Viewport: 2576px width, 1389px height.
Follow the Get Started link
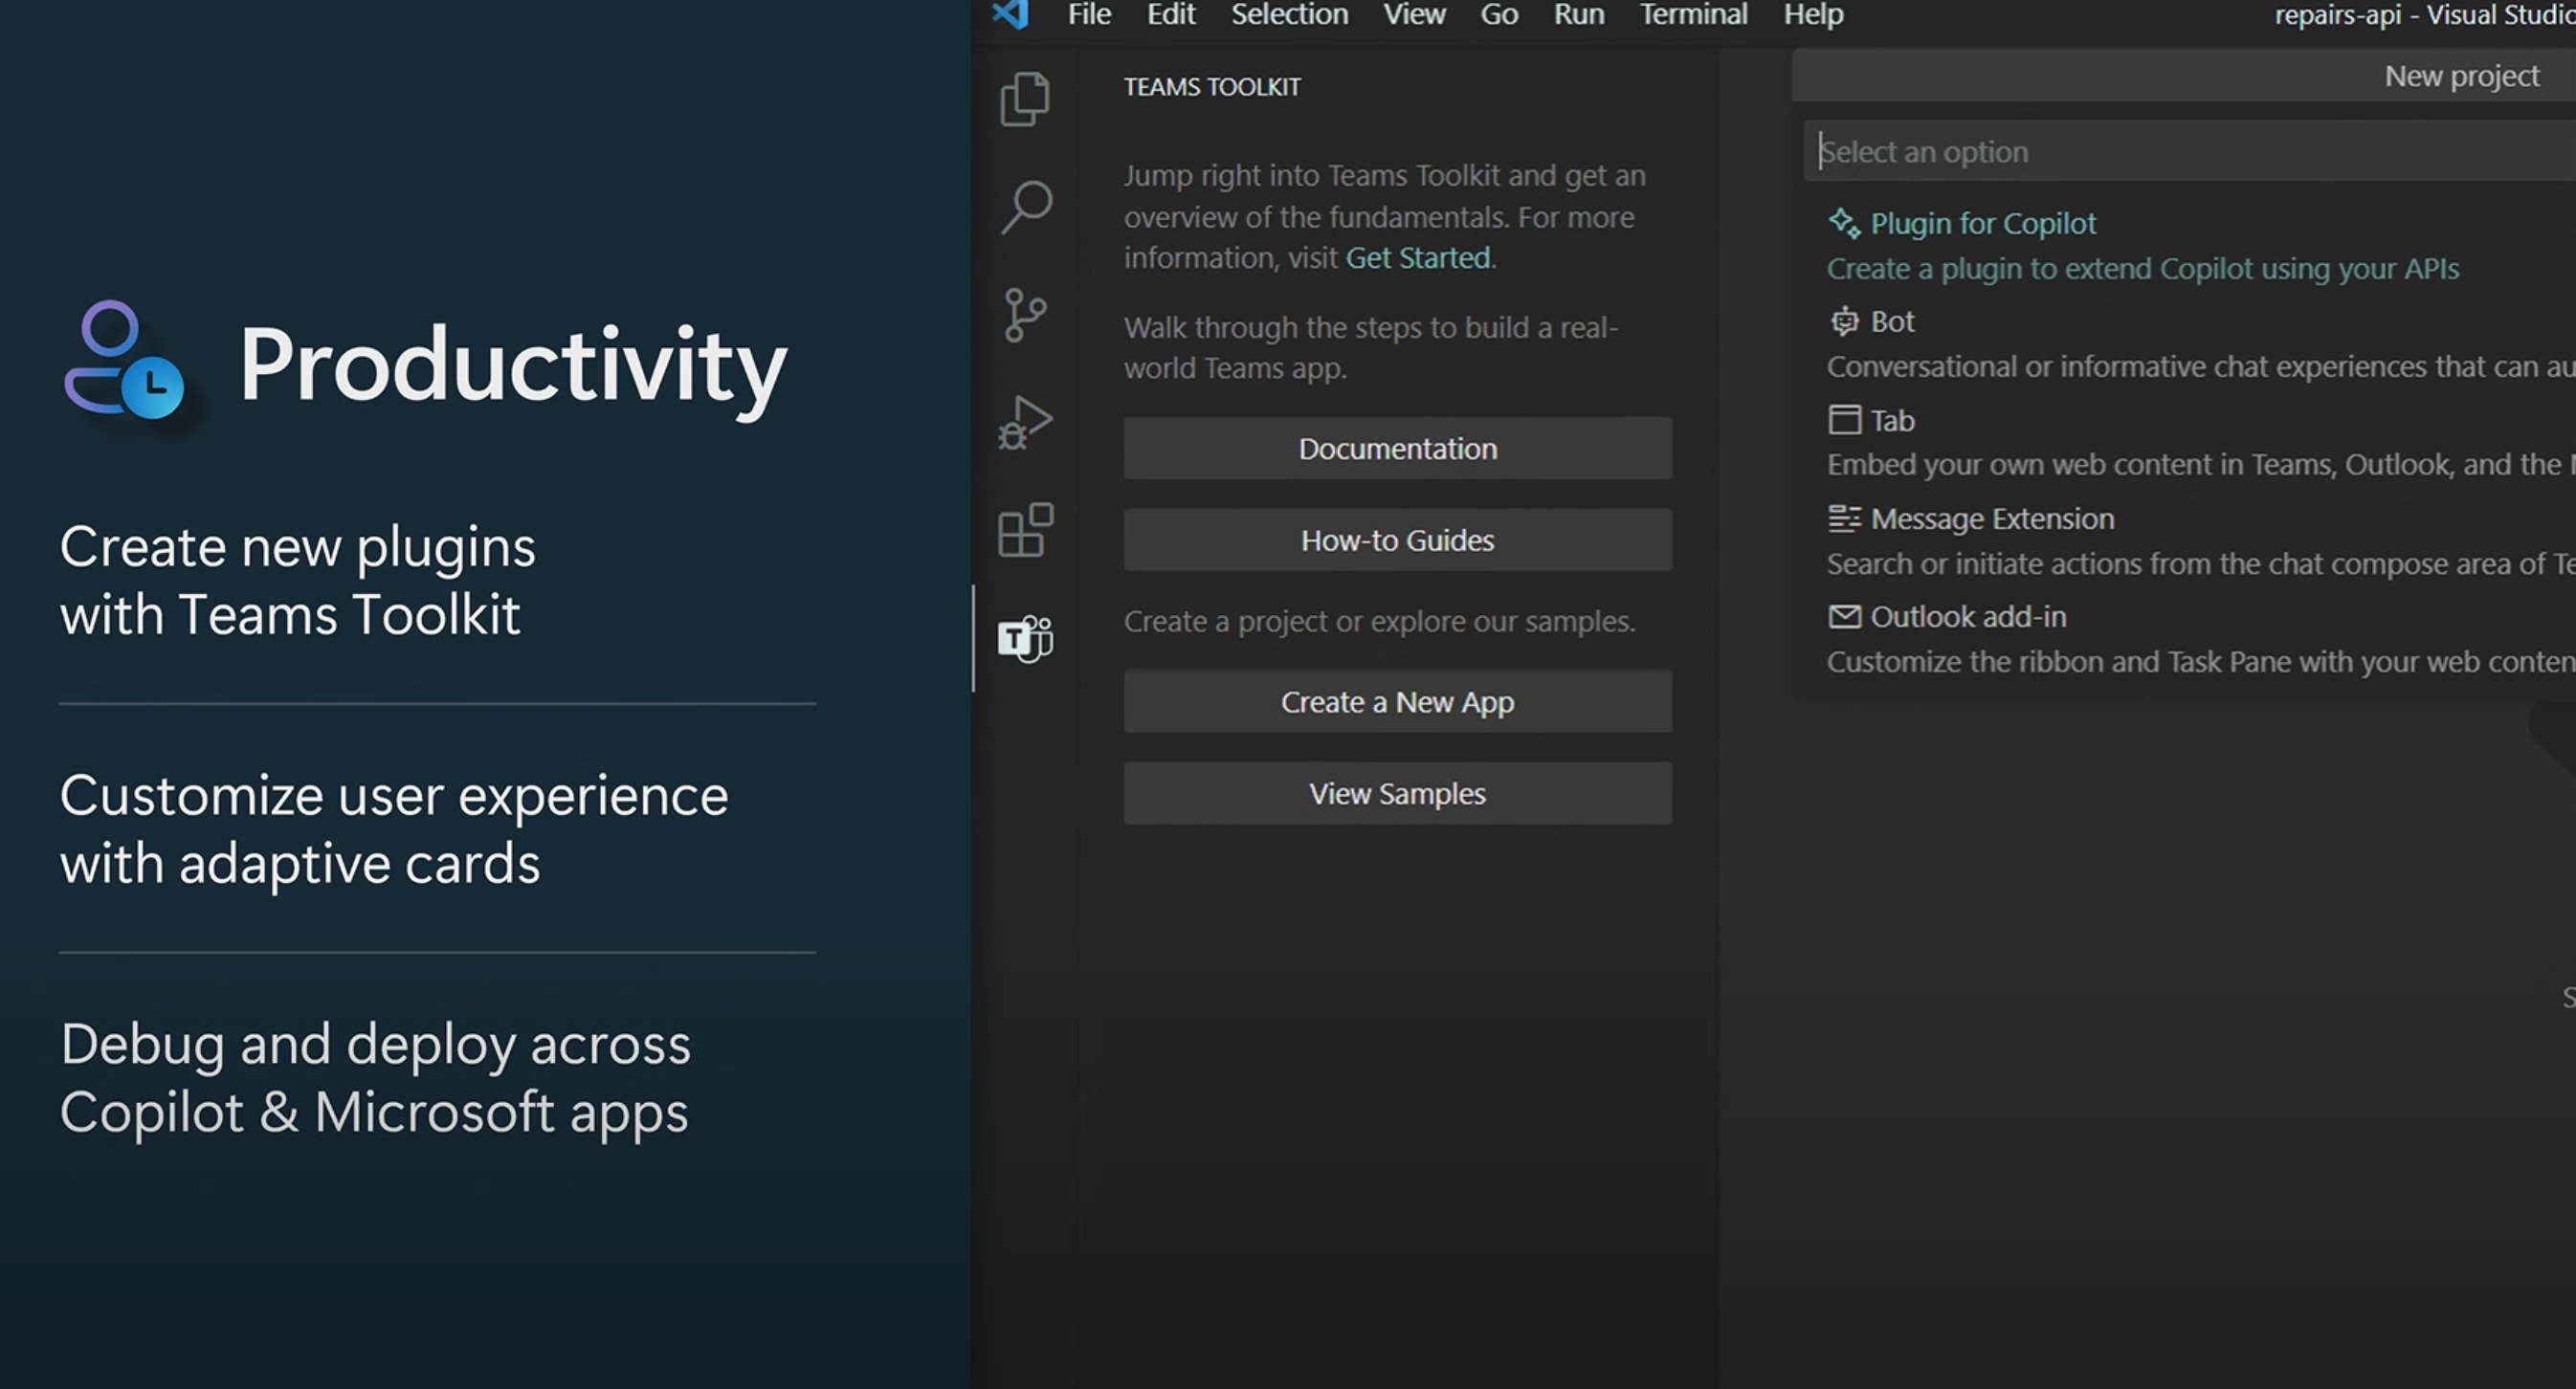(x=1418, y=258)
